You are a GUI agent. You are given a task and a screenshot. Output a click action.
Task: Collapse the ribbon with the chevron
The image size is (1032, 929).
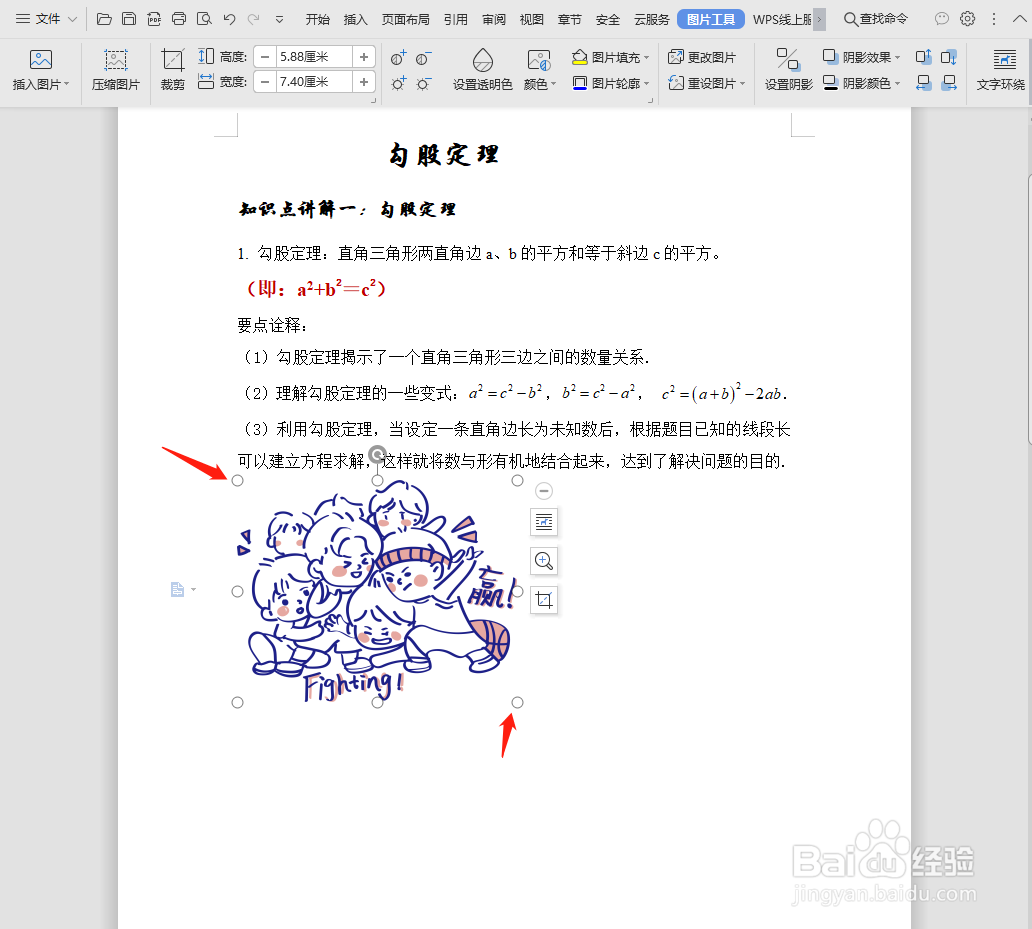1019,19
